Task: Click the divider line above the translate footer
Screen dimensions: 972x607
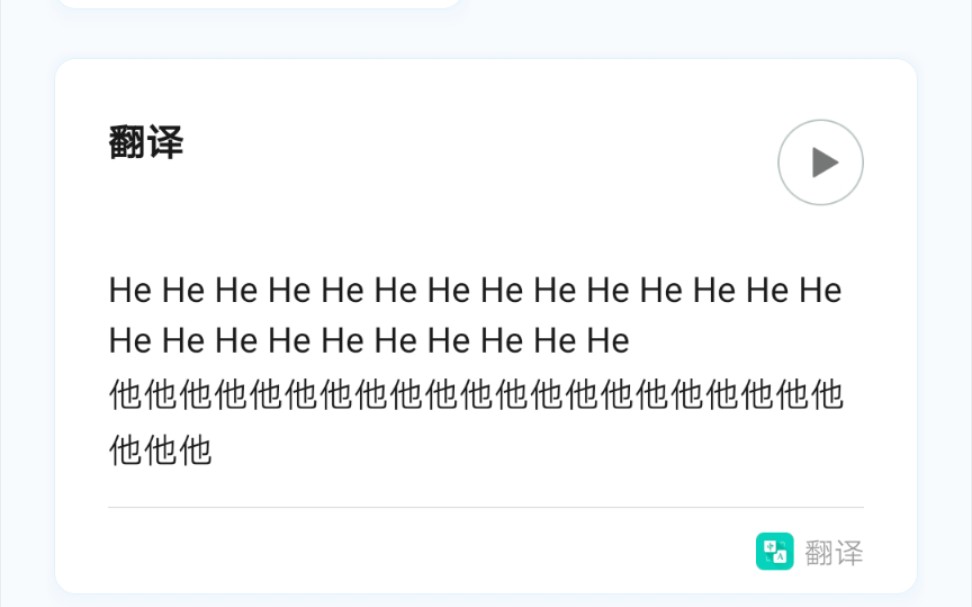Action: 485,507
